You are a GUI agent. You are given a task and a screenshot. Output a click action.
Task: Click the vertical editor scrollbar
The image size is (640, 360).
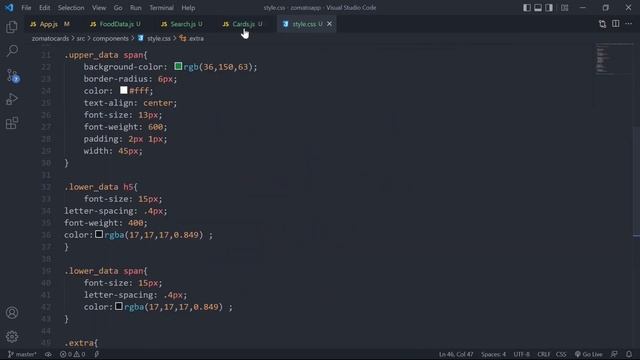click(636, 182)
